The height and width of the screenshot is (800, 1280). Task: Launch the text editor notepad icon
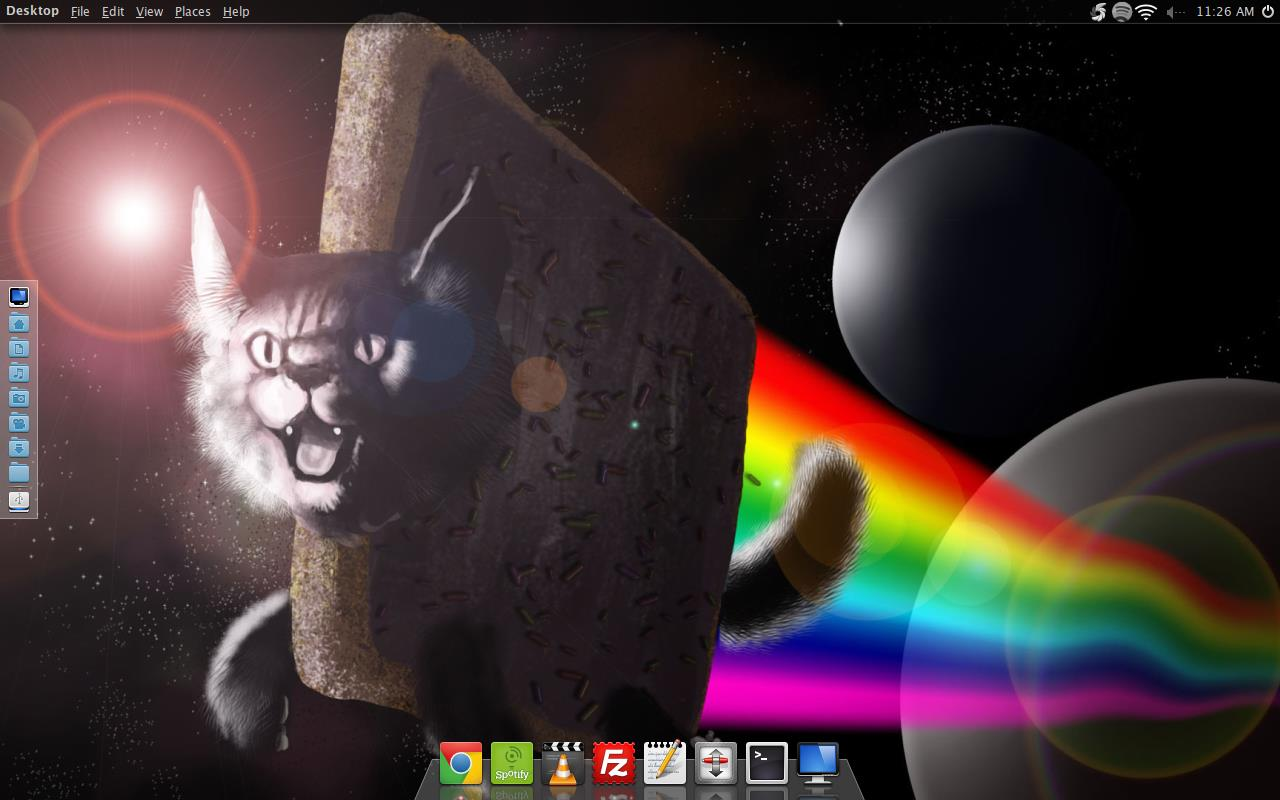click(665, 764)
